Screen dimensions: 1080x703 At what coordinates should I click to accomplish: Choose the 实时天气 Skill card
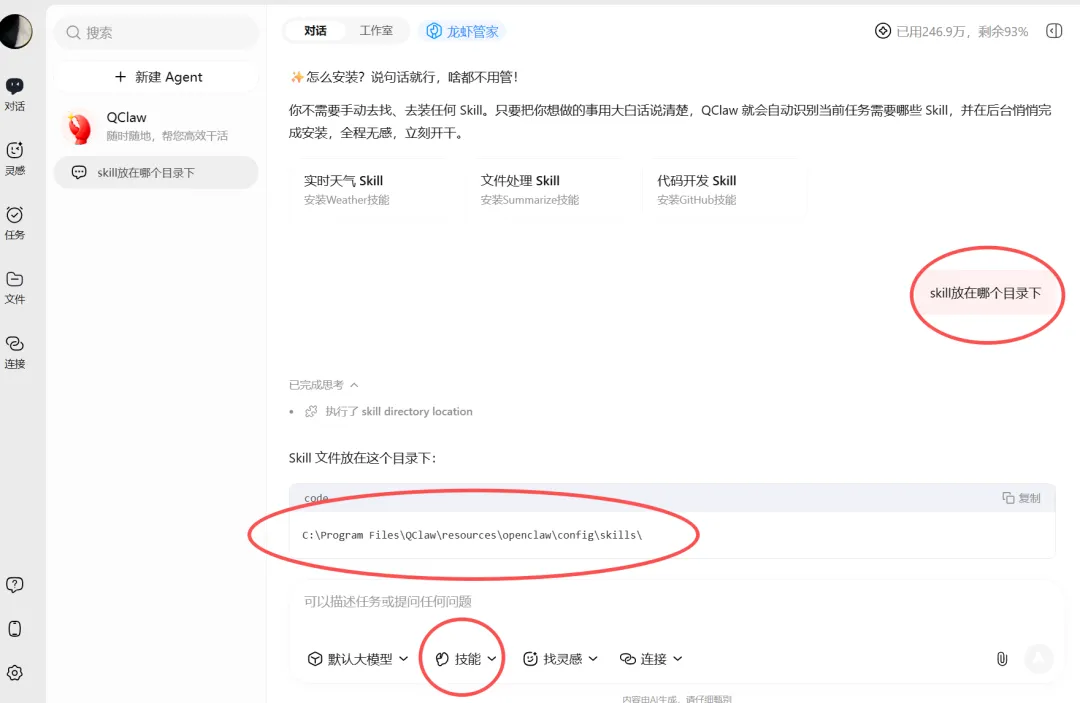[367, 189]
